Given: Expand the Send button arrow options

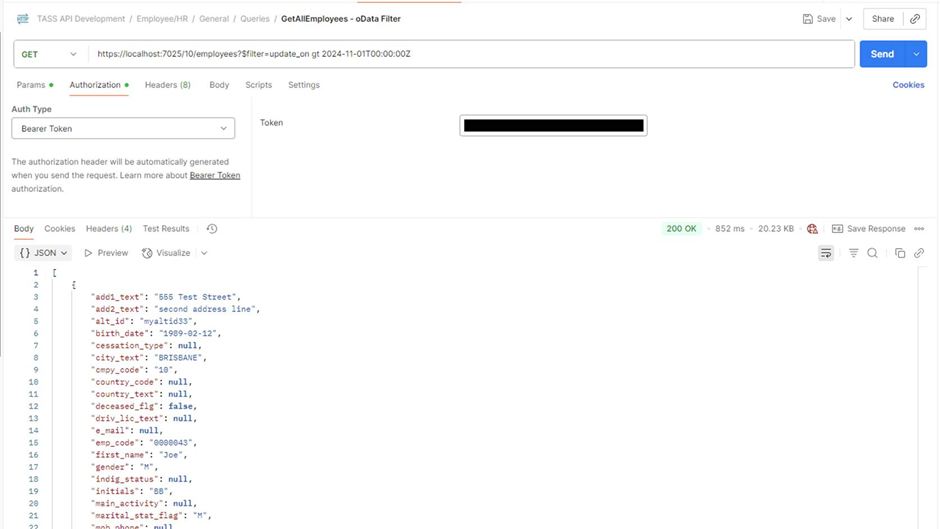Looking at the screenshot, I should pyautogui.click(x=916, y=54).
